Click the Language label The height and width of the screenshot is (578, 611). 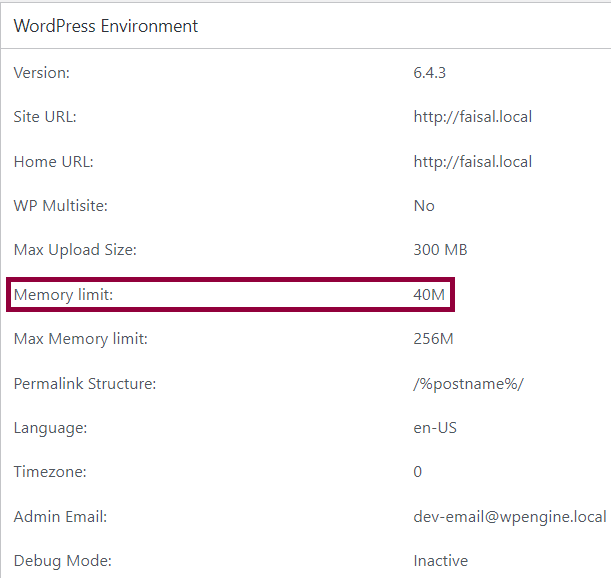click(x=50, y=428)
